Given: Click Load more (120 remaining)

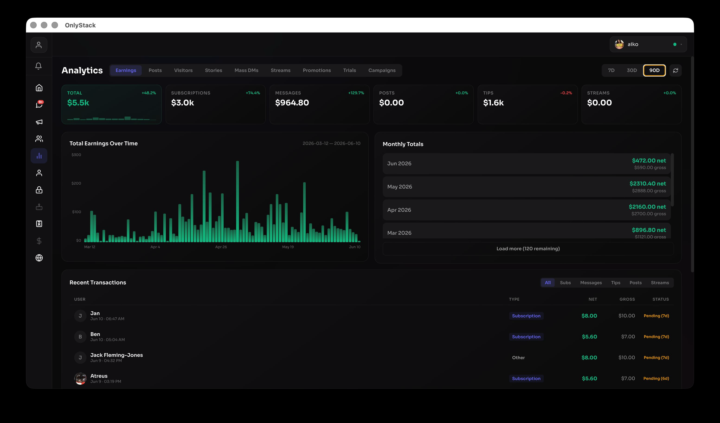Looking at the screenshot, I should pyautogui.click(x=528, y=248).
